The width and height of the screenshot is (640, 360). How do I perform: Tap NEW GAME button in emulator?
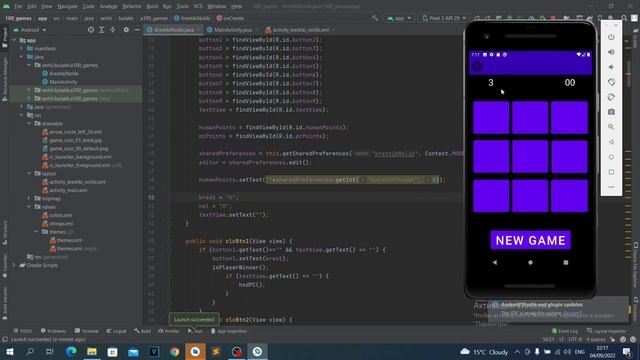click(530, 240)
